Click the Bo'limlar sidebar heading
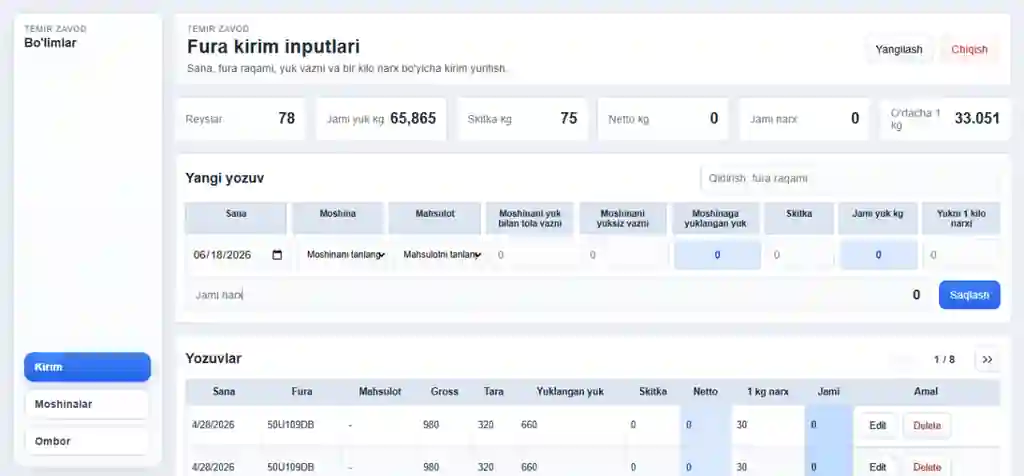1024x476 pixels. click(x=50, y=43)
